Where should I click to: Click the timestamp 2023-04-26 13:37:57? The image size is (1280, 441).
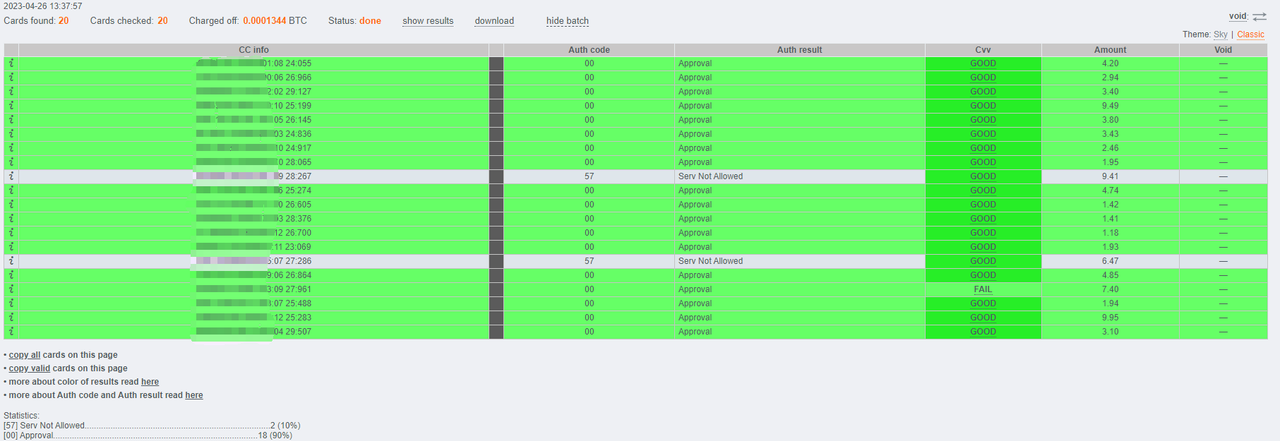pyautogui.click(x=43, y=6)
